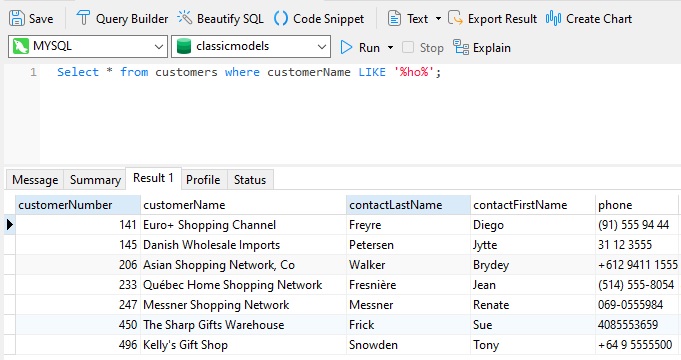Click the Export Result icon

coord(455,19)
